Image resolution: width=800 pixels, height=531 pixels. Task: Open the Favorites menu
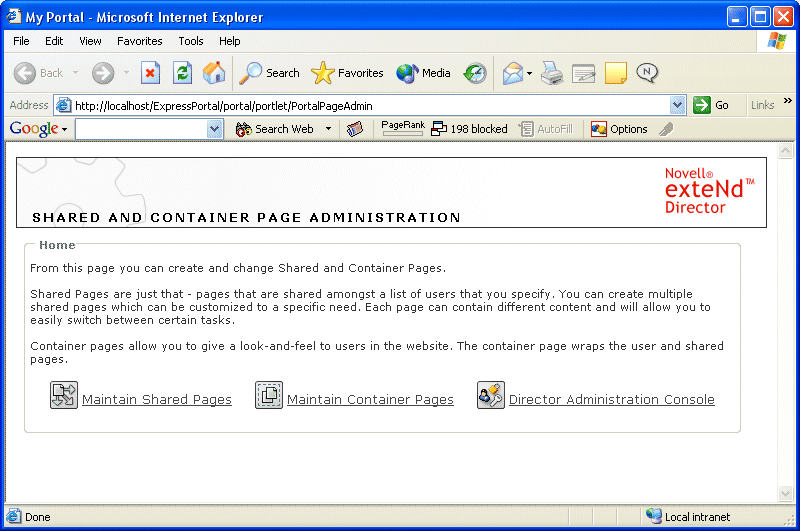140,41
